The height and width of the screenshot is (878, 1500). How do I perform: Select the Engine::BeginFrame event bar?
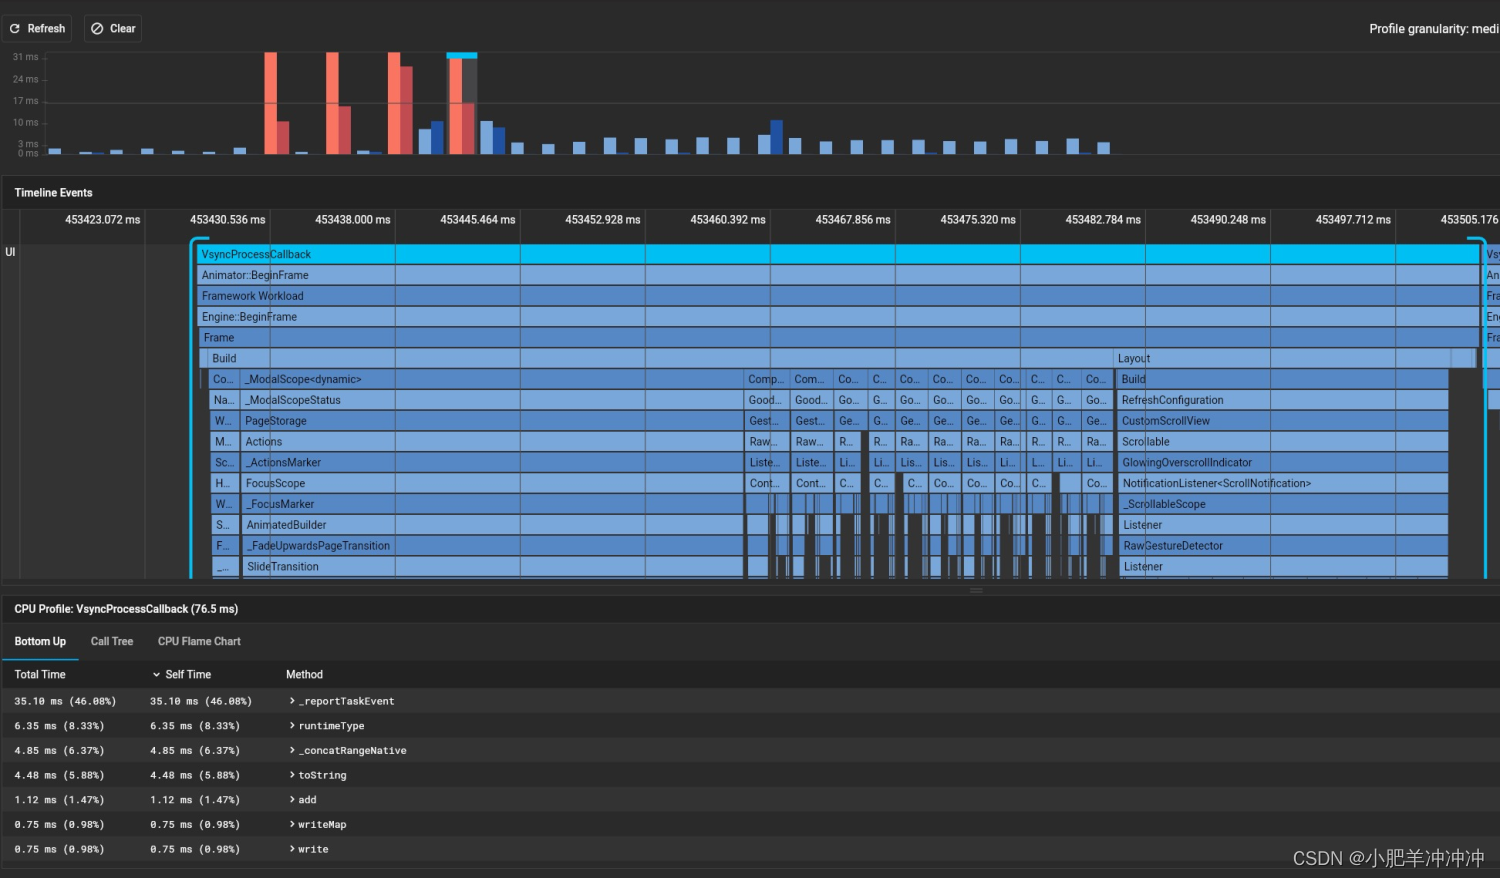click(x=838, y=317)
